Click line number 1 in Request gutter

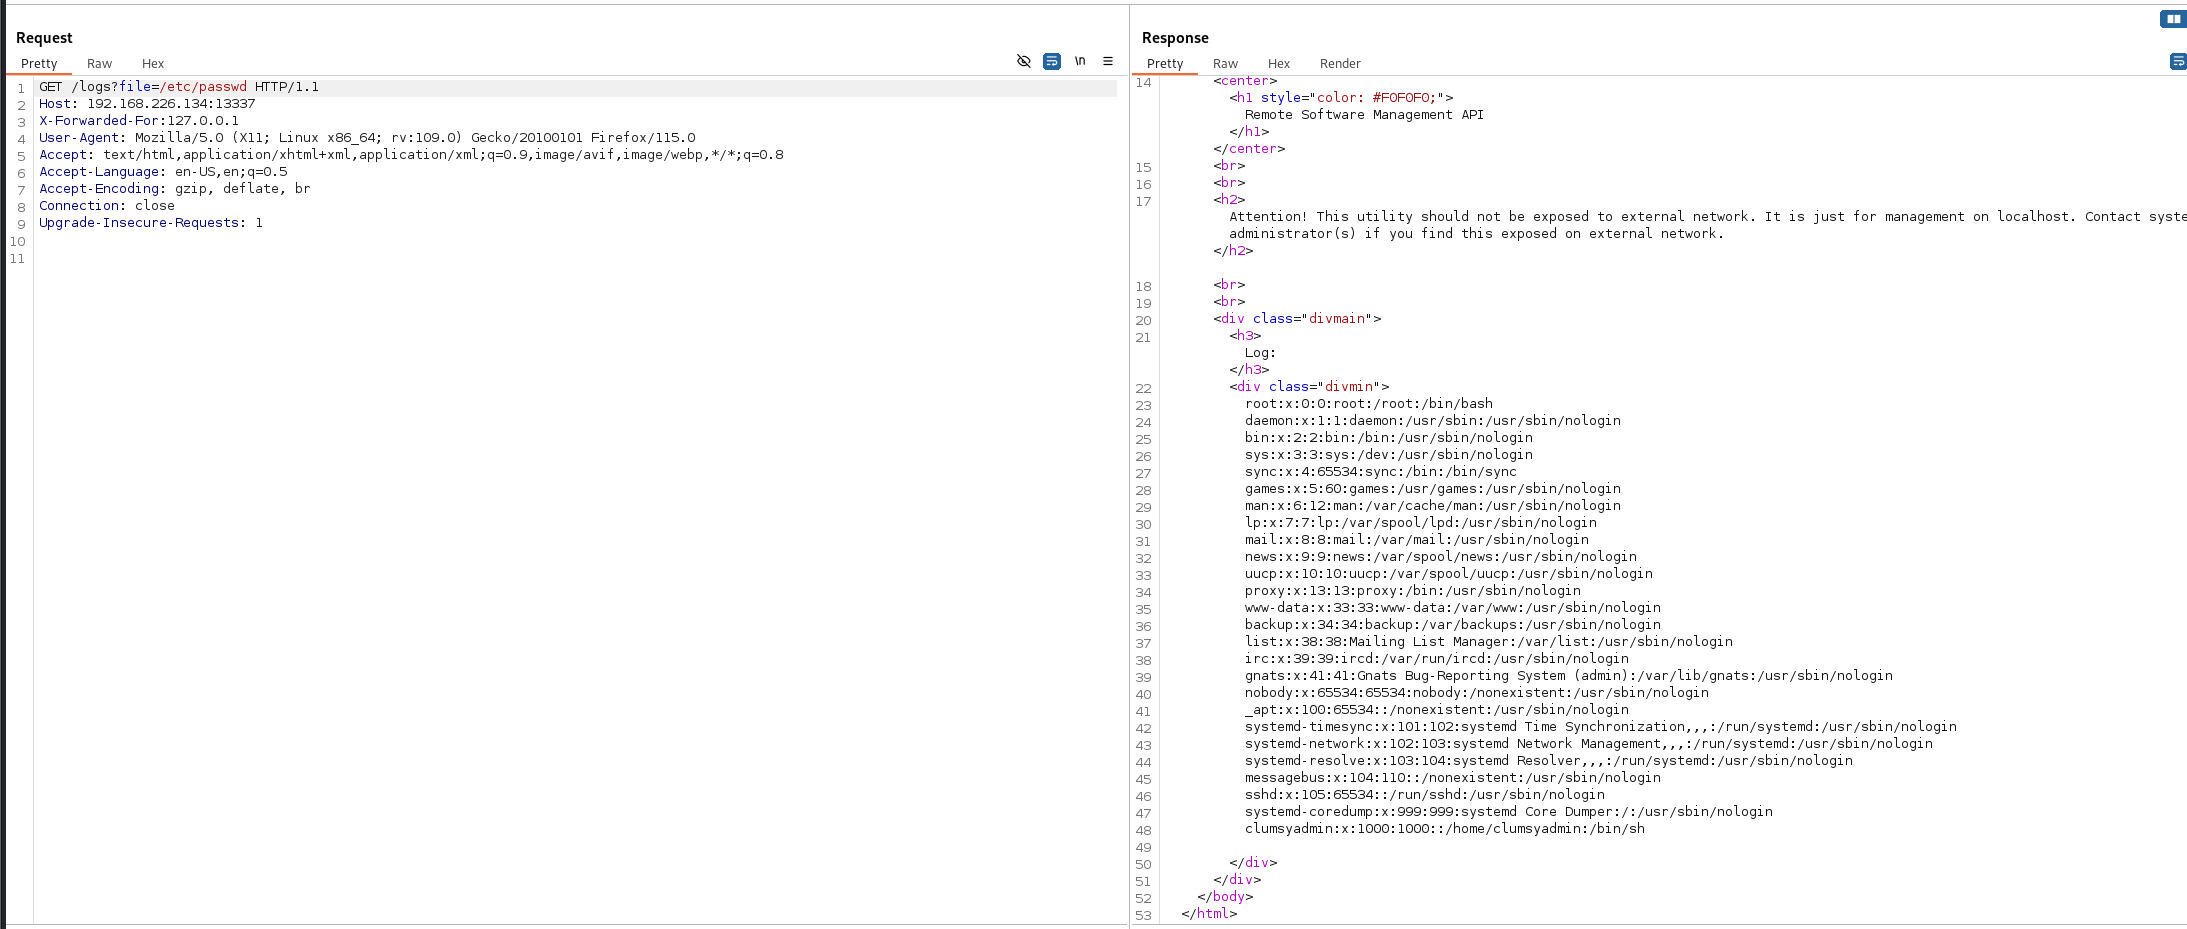coord(21,88)
